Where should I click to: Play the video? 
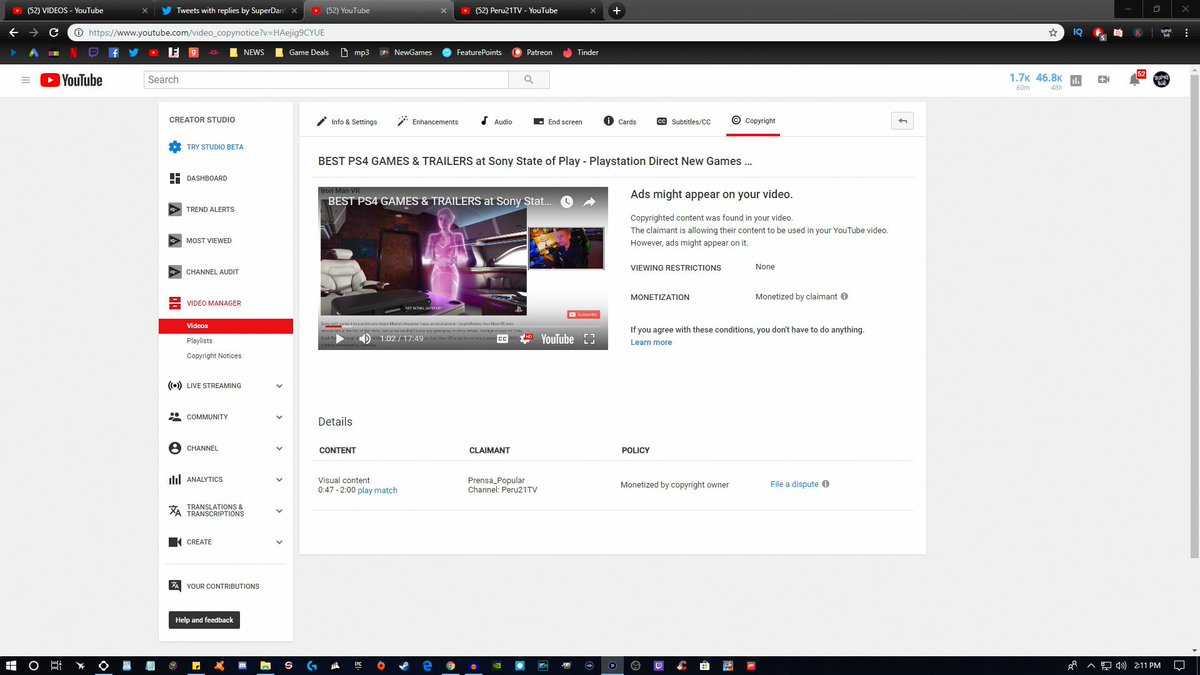340,339
